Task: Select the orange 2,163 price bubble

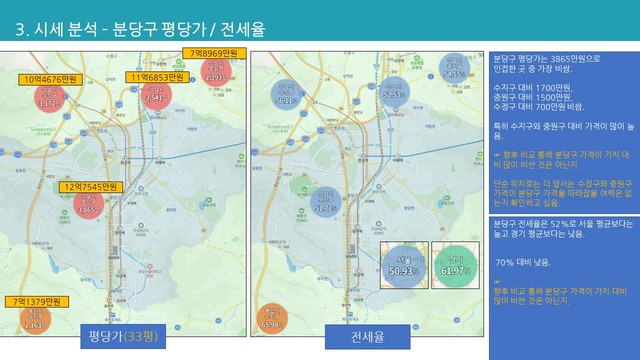Action: pos(36,319)
